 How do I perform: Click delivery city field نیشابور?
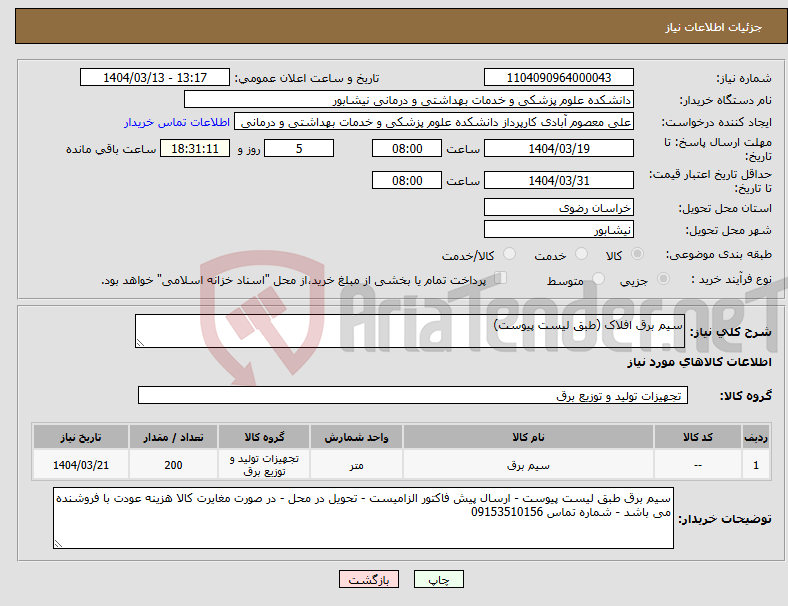pyautogui.click(x=558, y=230)
